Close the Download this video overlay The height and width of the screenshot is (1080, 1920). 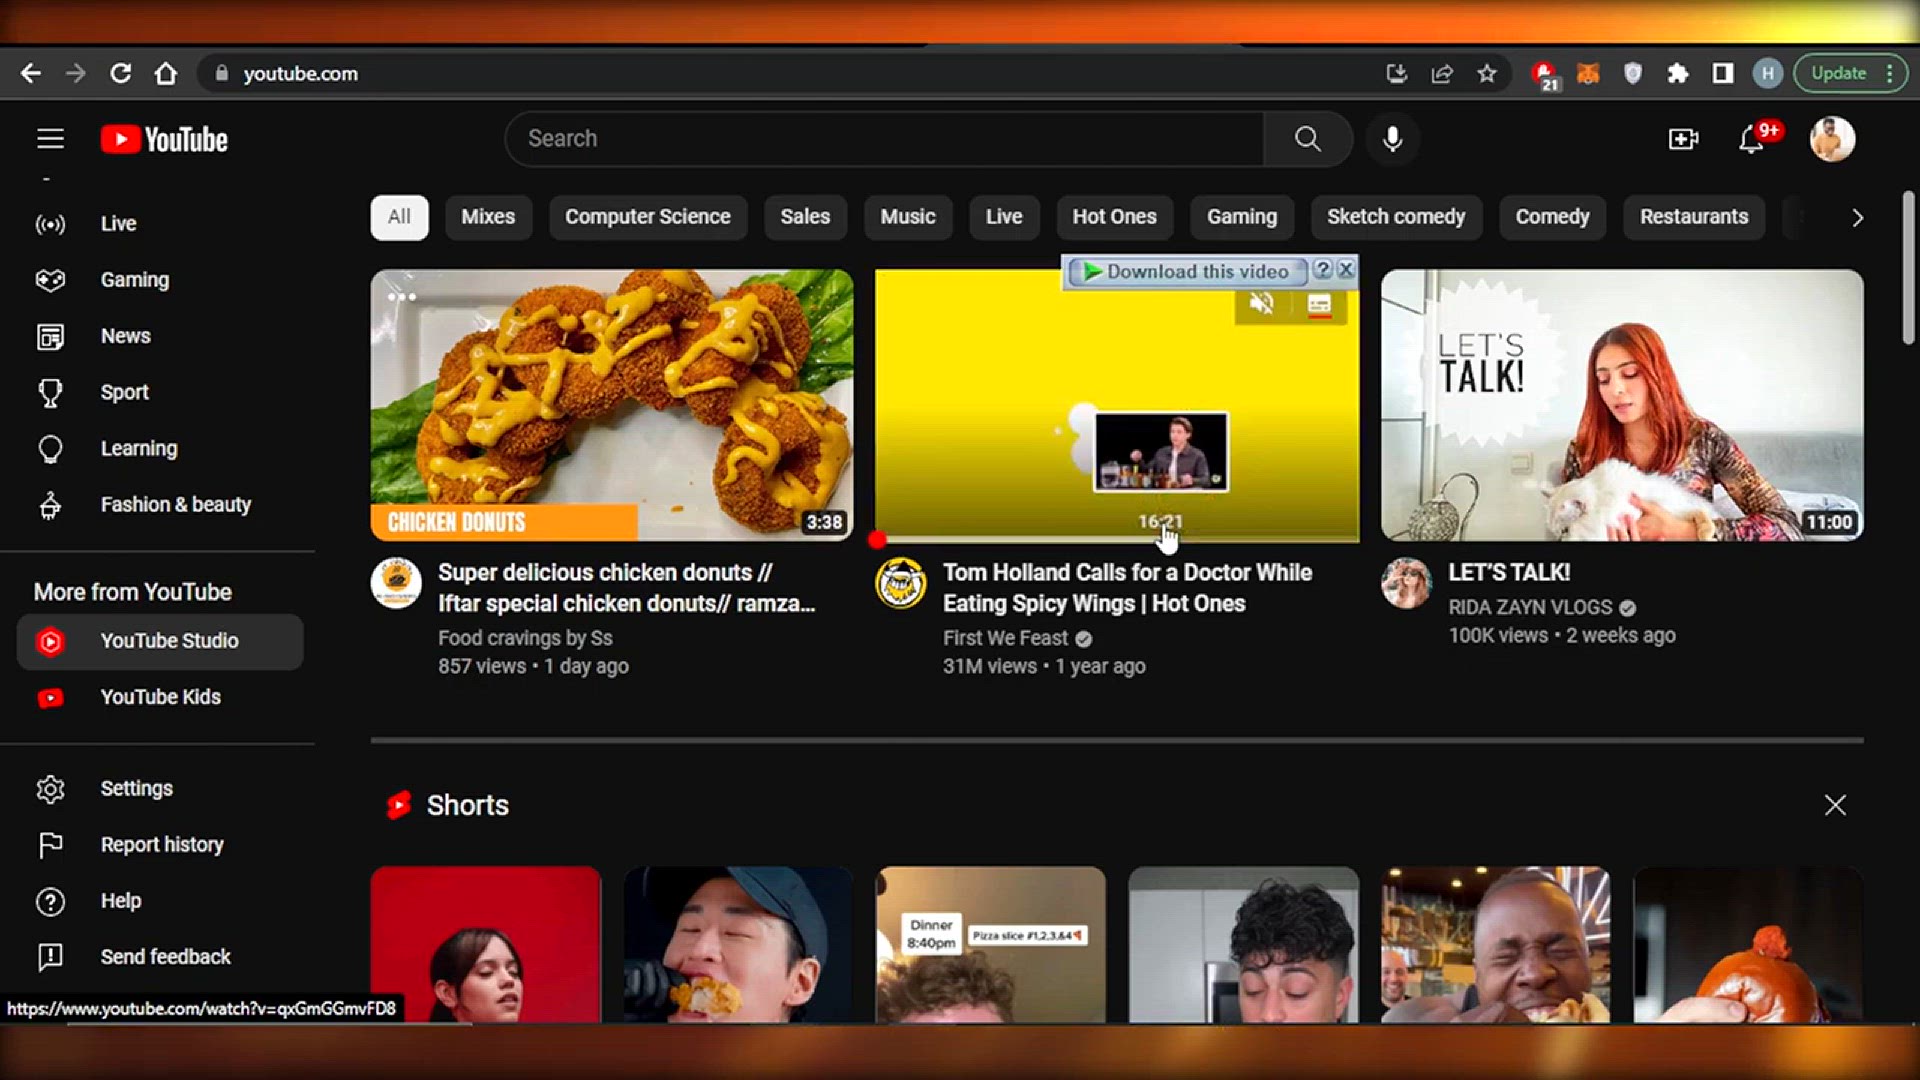coord(1346,270)
